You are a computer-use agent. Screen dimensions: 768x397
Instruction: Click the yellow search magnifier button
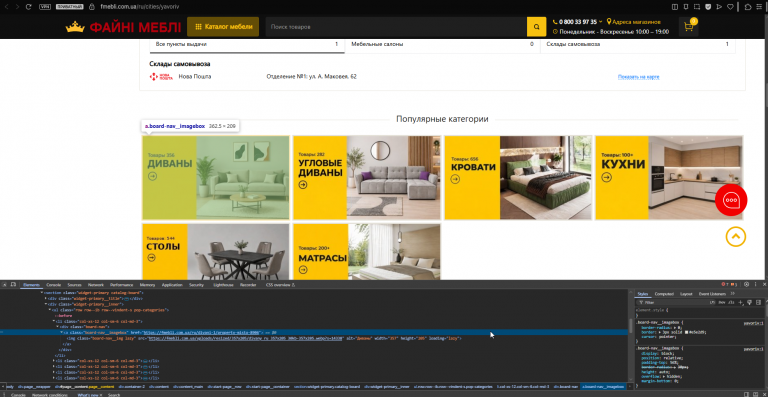point(536,27)
